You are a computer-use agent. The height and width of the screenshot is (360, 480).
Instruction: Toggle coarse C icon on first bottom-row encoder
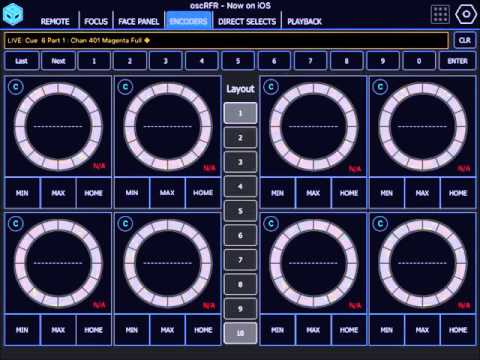[x=16, y=224]
